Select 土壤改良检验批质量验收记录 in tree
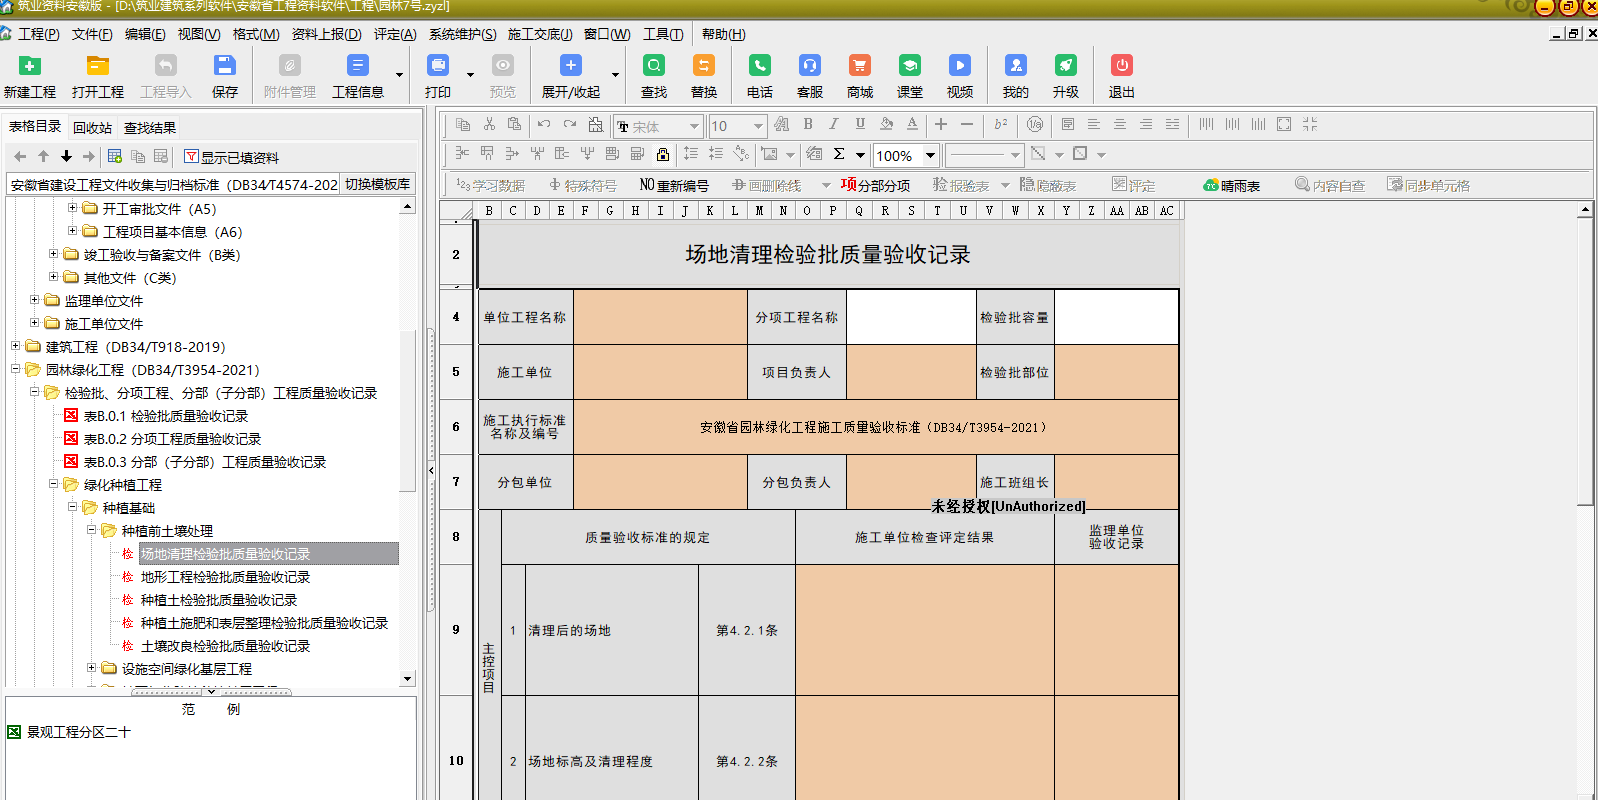 (x=225, y=646)
